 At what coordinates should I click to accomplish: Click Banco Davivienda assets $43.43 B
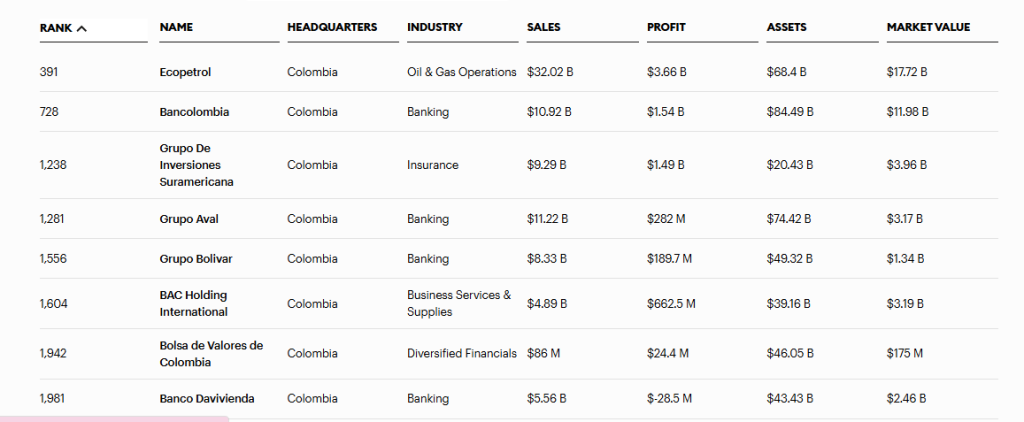click(x=790, y=399)
